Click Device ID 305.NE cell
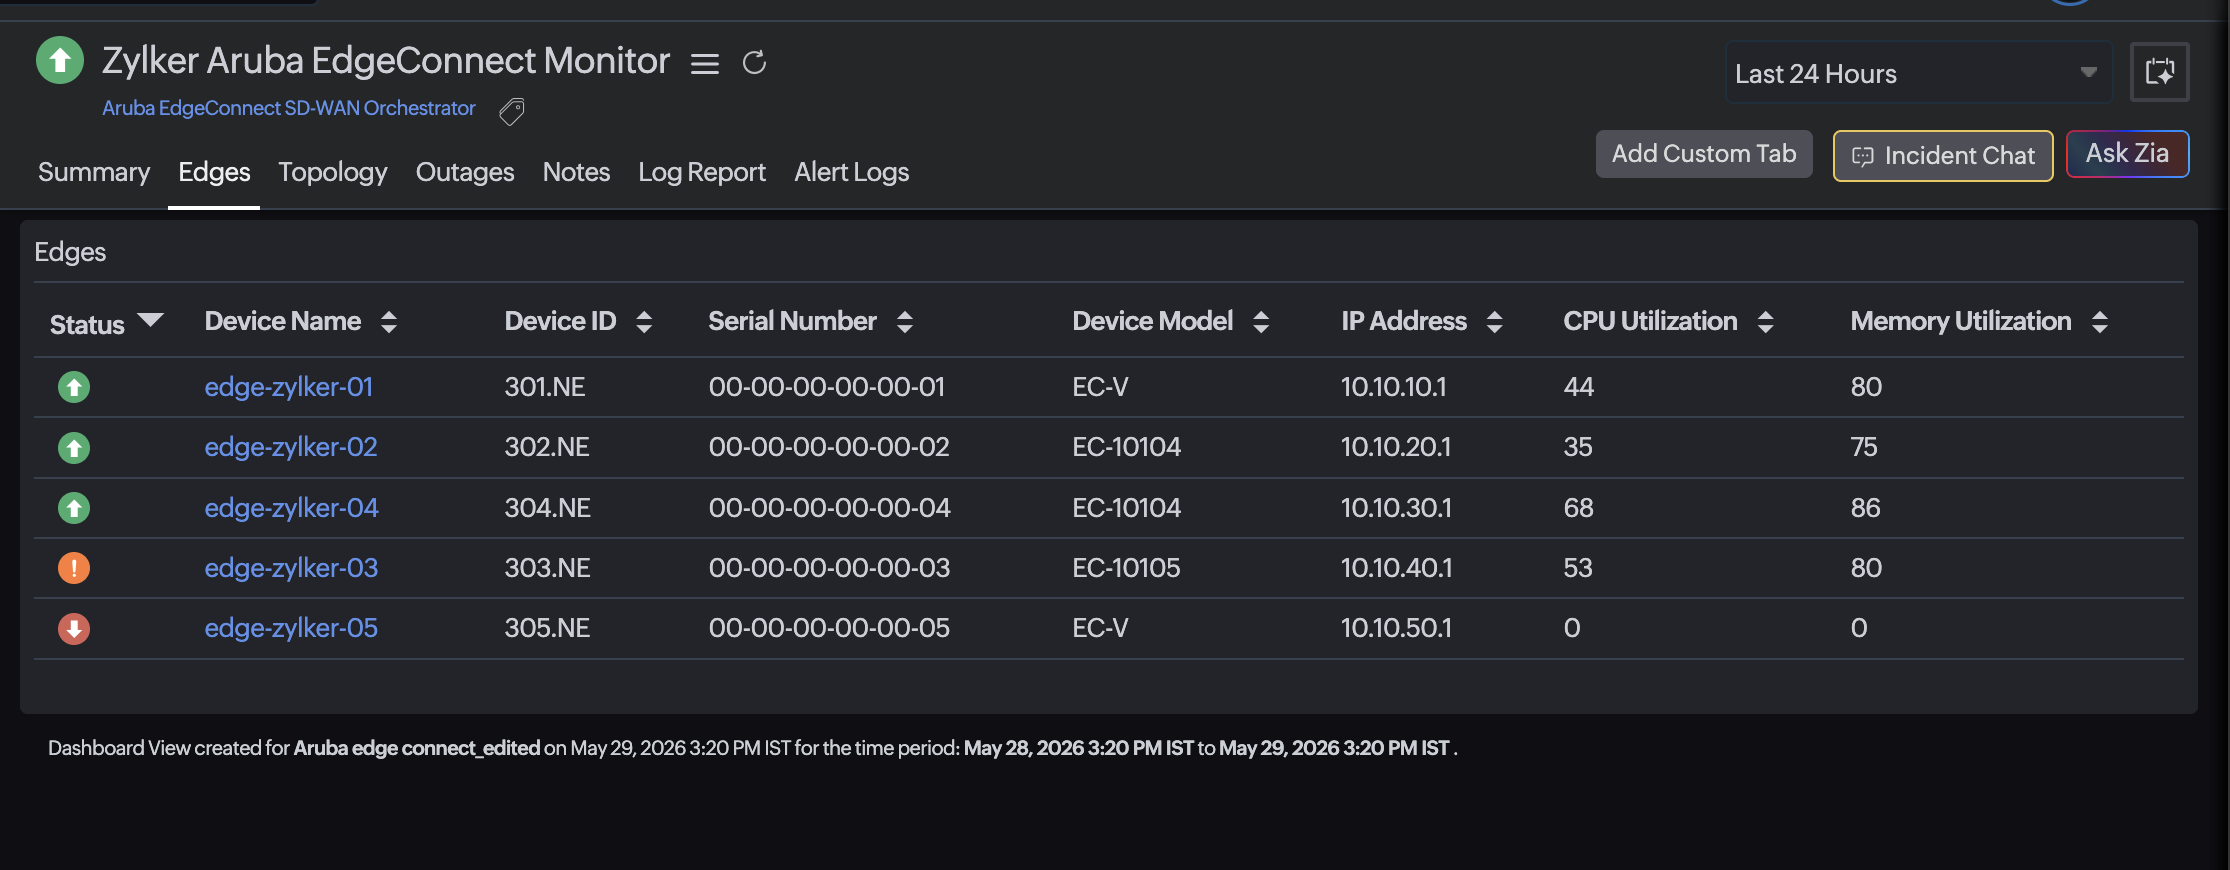Screen dimensions: 2230x870 (547, 628)
